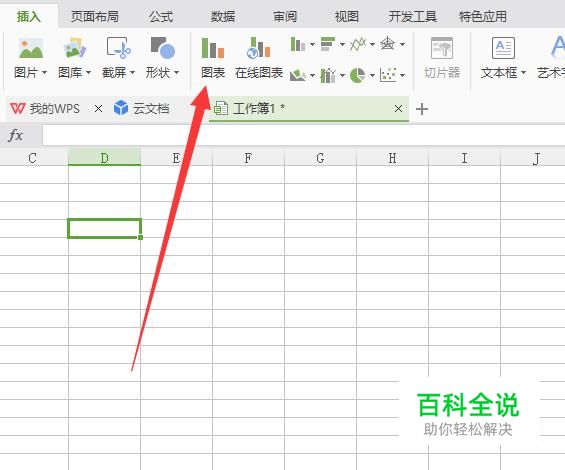
Task: Click the fx insert function button
Action: pyautogui.click(x=15, y=135)
